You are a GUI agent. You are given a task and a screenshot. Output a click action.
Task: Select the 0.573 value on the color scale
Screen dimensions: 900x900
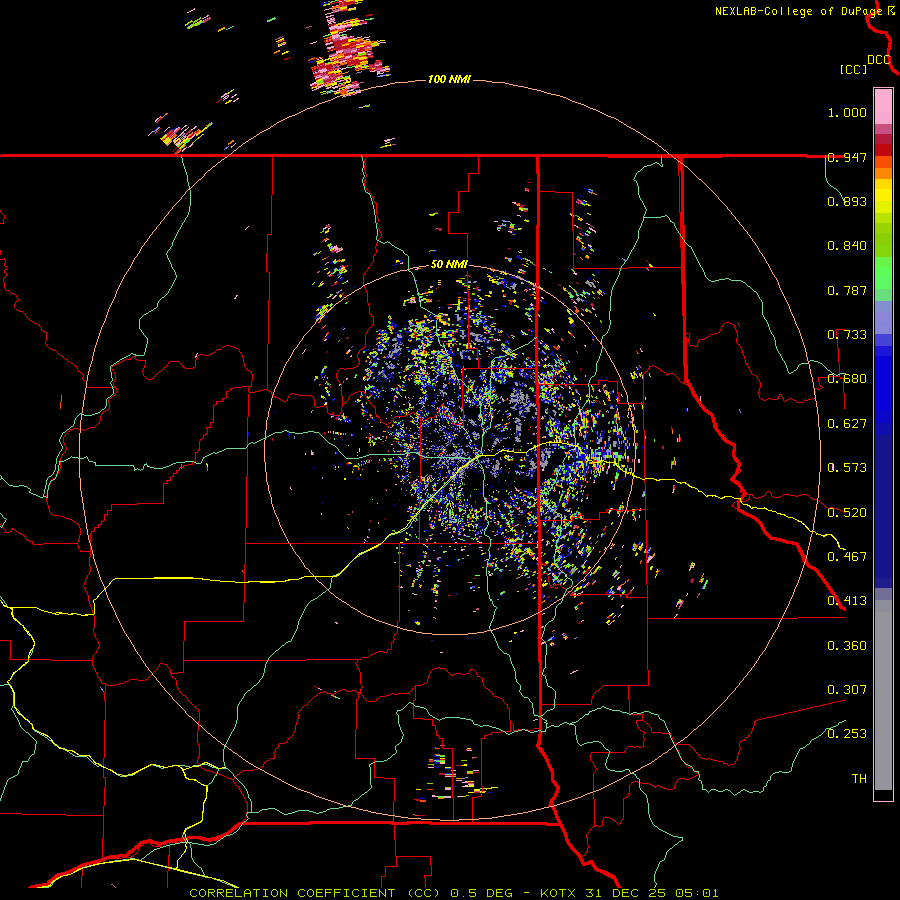click(x=847, y=468)
